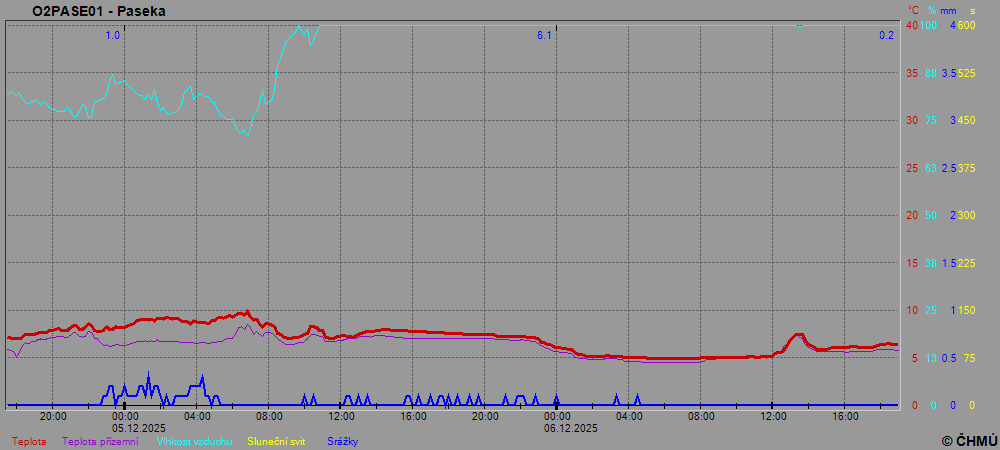Click the 1.0 precipitation total annotation
Screen dimensions: 1000x450
(x=113, y=35)
